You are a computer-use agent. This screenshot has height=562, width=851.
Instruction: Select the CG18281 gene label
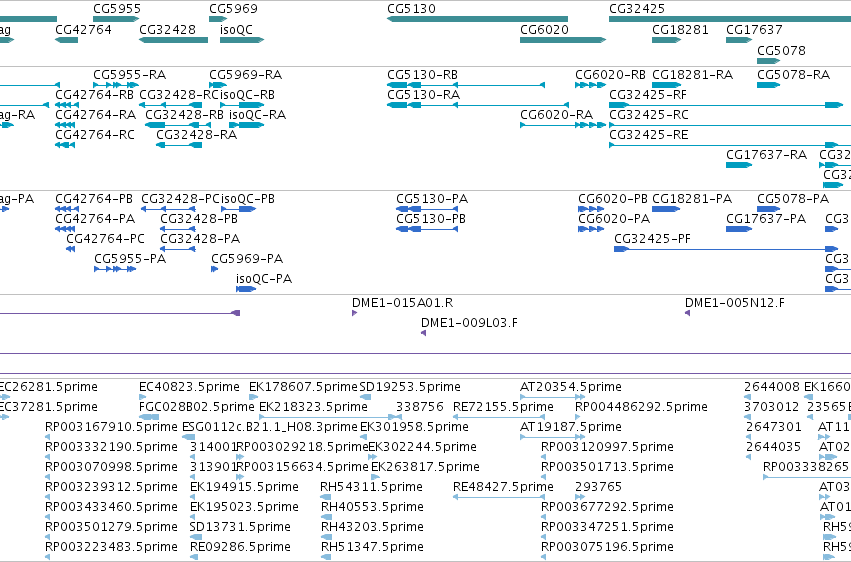pos(680,29)
